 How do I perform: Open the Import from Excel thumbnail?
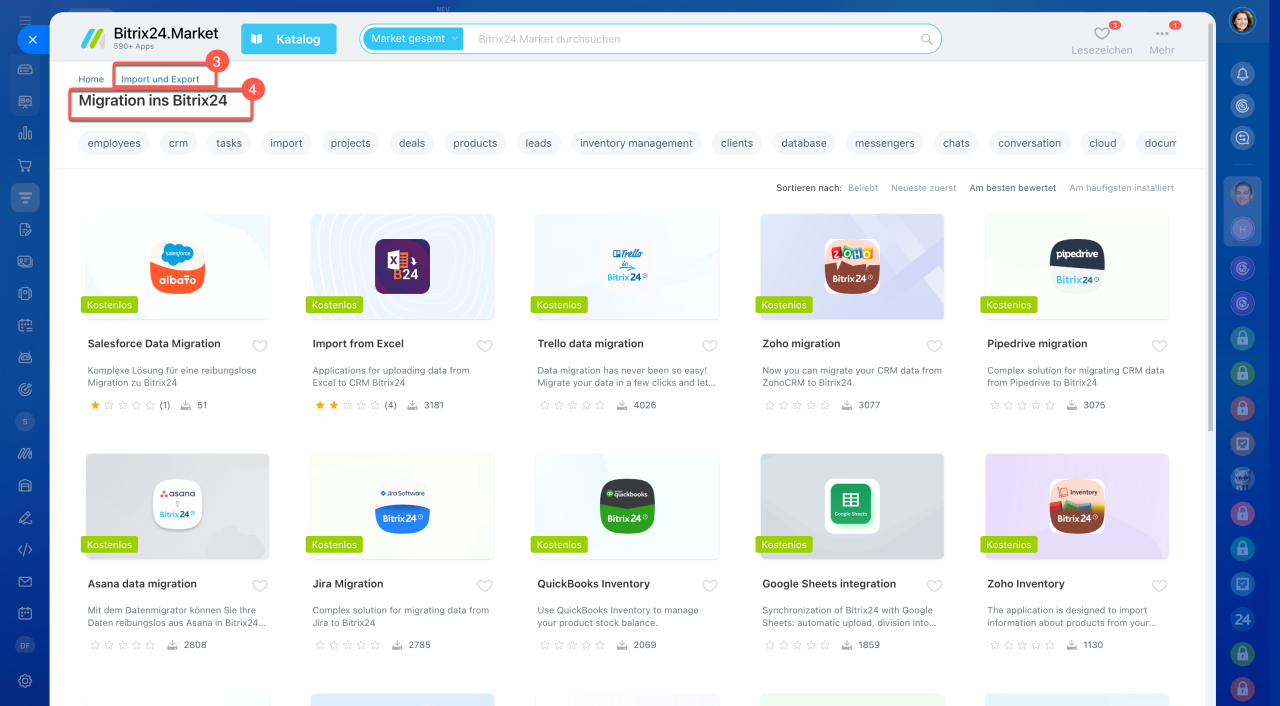click(402, 267)
